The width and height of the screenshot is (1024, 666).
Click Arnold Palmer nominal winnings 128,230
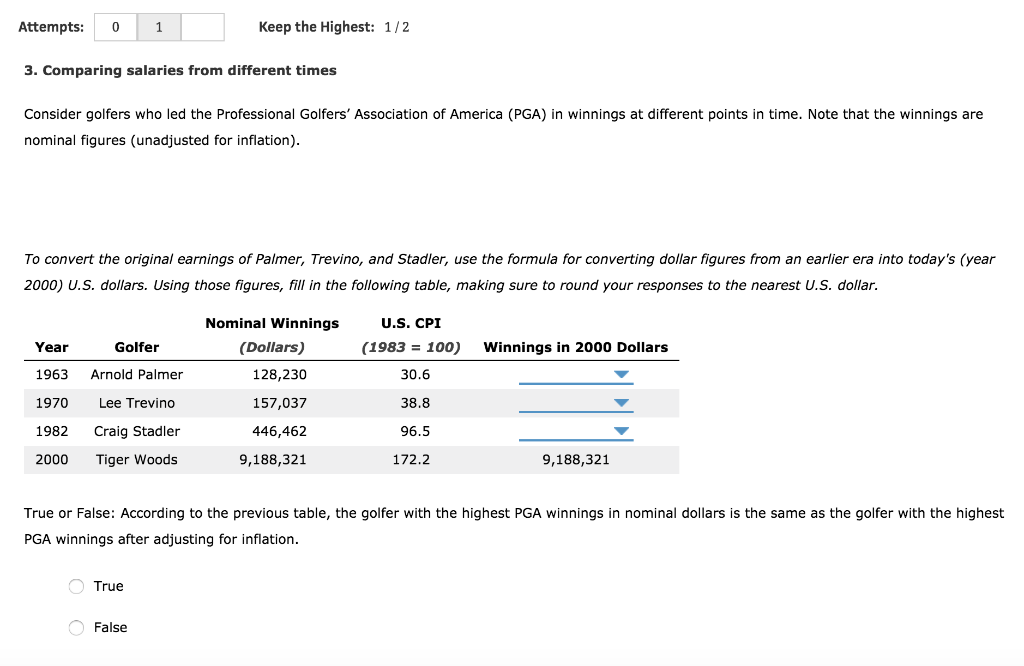280,375
